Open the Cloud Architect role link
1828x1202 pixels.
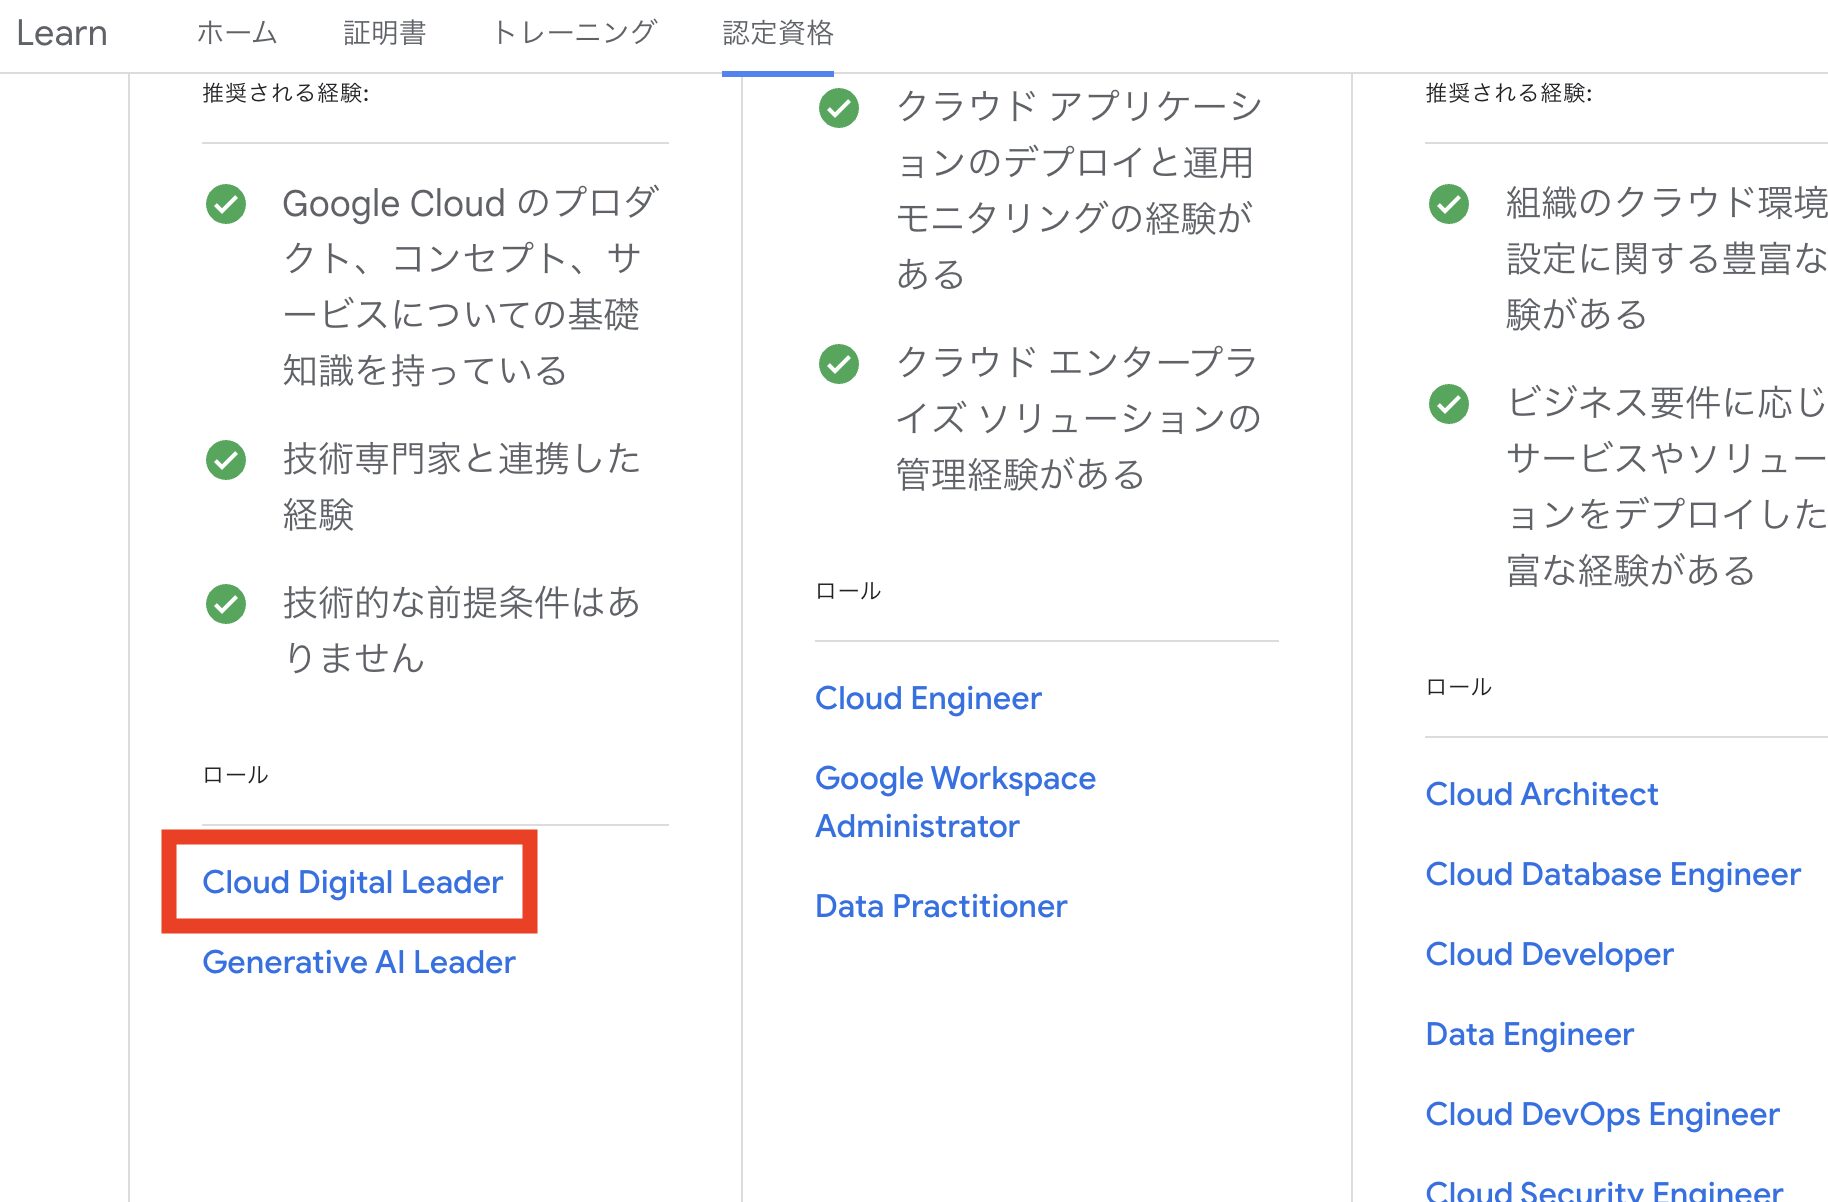(x=1541, y=794)
